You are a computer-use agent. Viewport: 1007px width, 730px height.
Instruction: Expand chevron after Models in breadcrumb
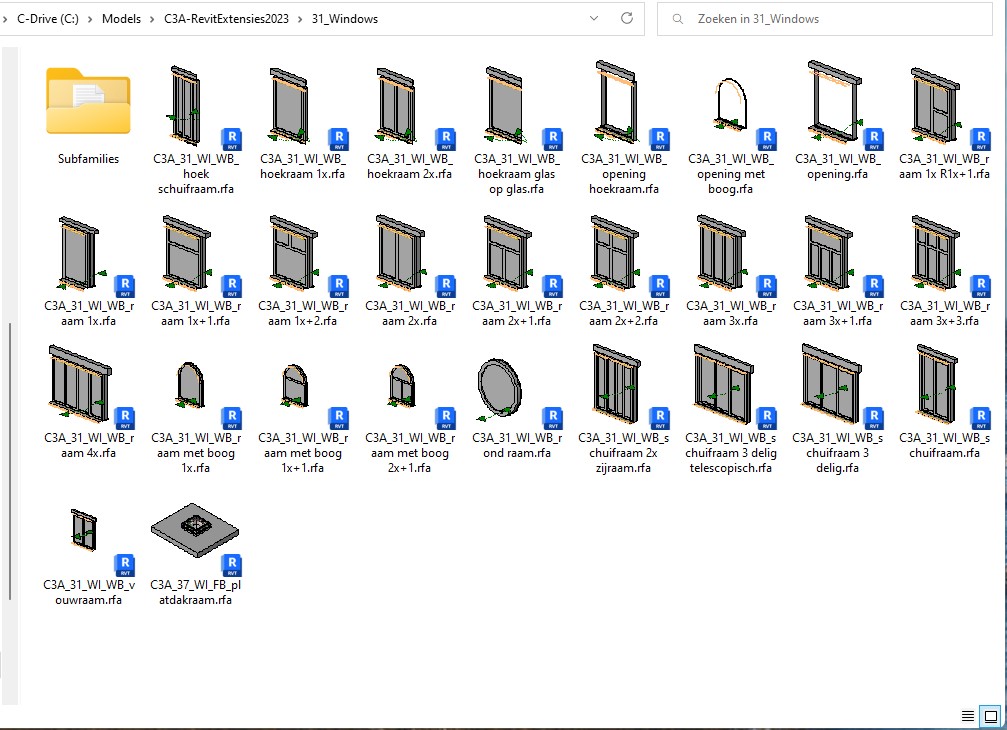tap(152, 18)
